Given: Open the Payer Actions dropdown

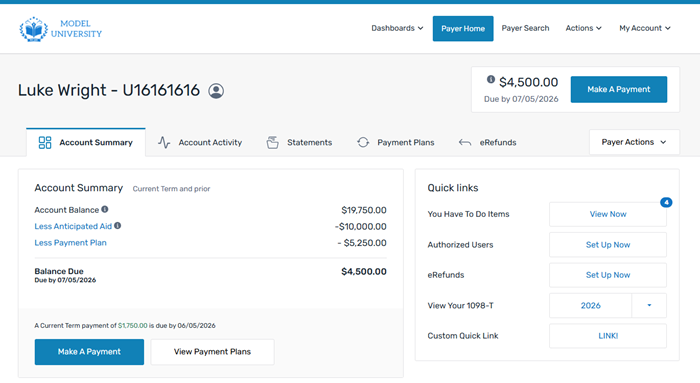Looking at the screenshot, I should tap(634, 142).
